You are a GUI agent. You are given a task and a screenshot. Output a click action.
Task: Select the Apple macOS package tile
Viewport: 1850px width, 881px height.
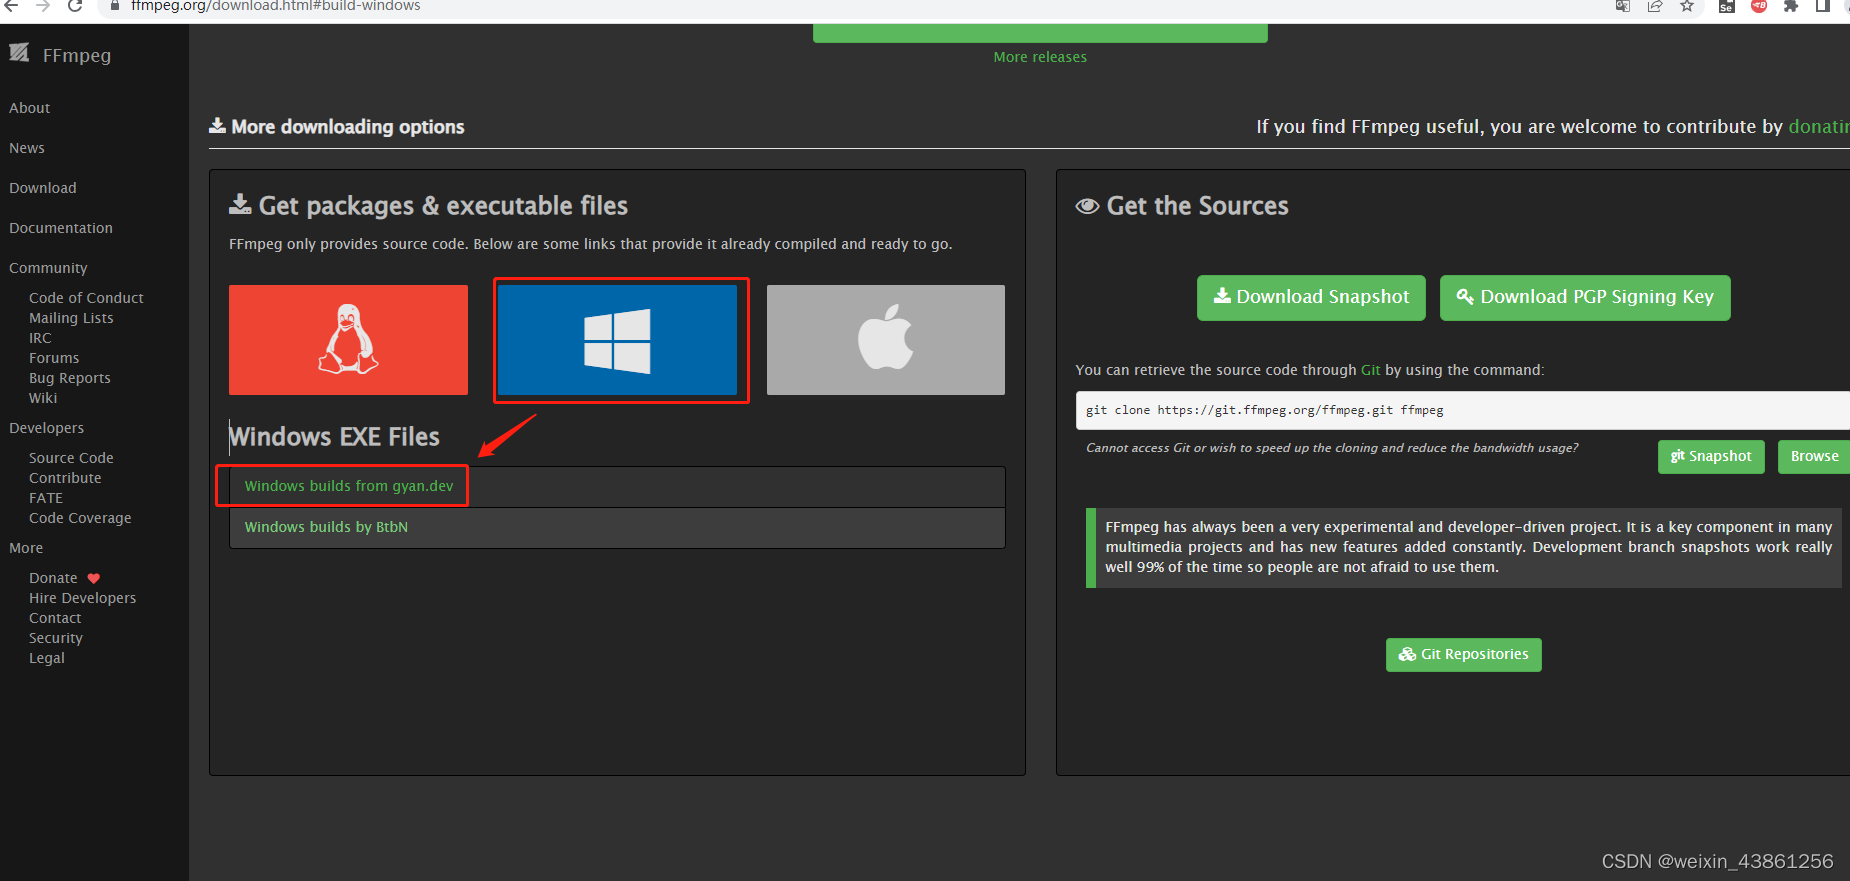pos(886,340)
